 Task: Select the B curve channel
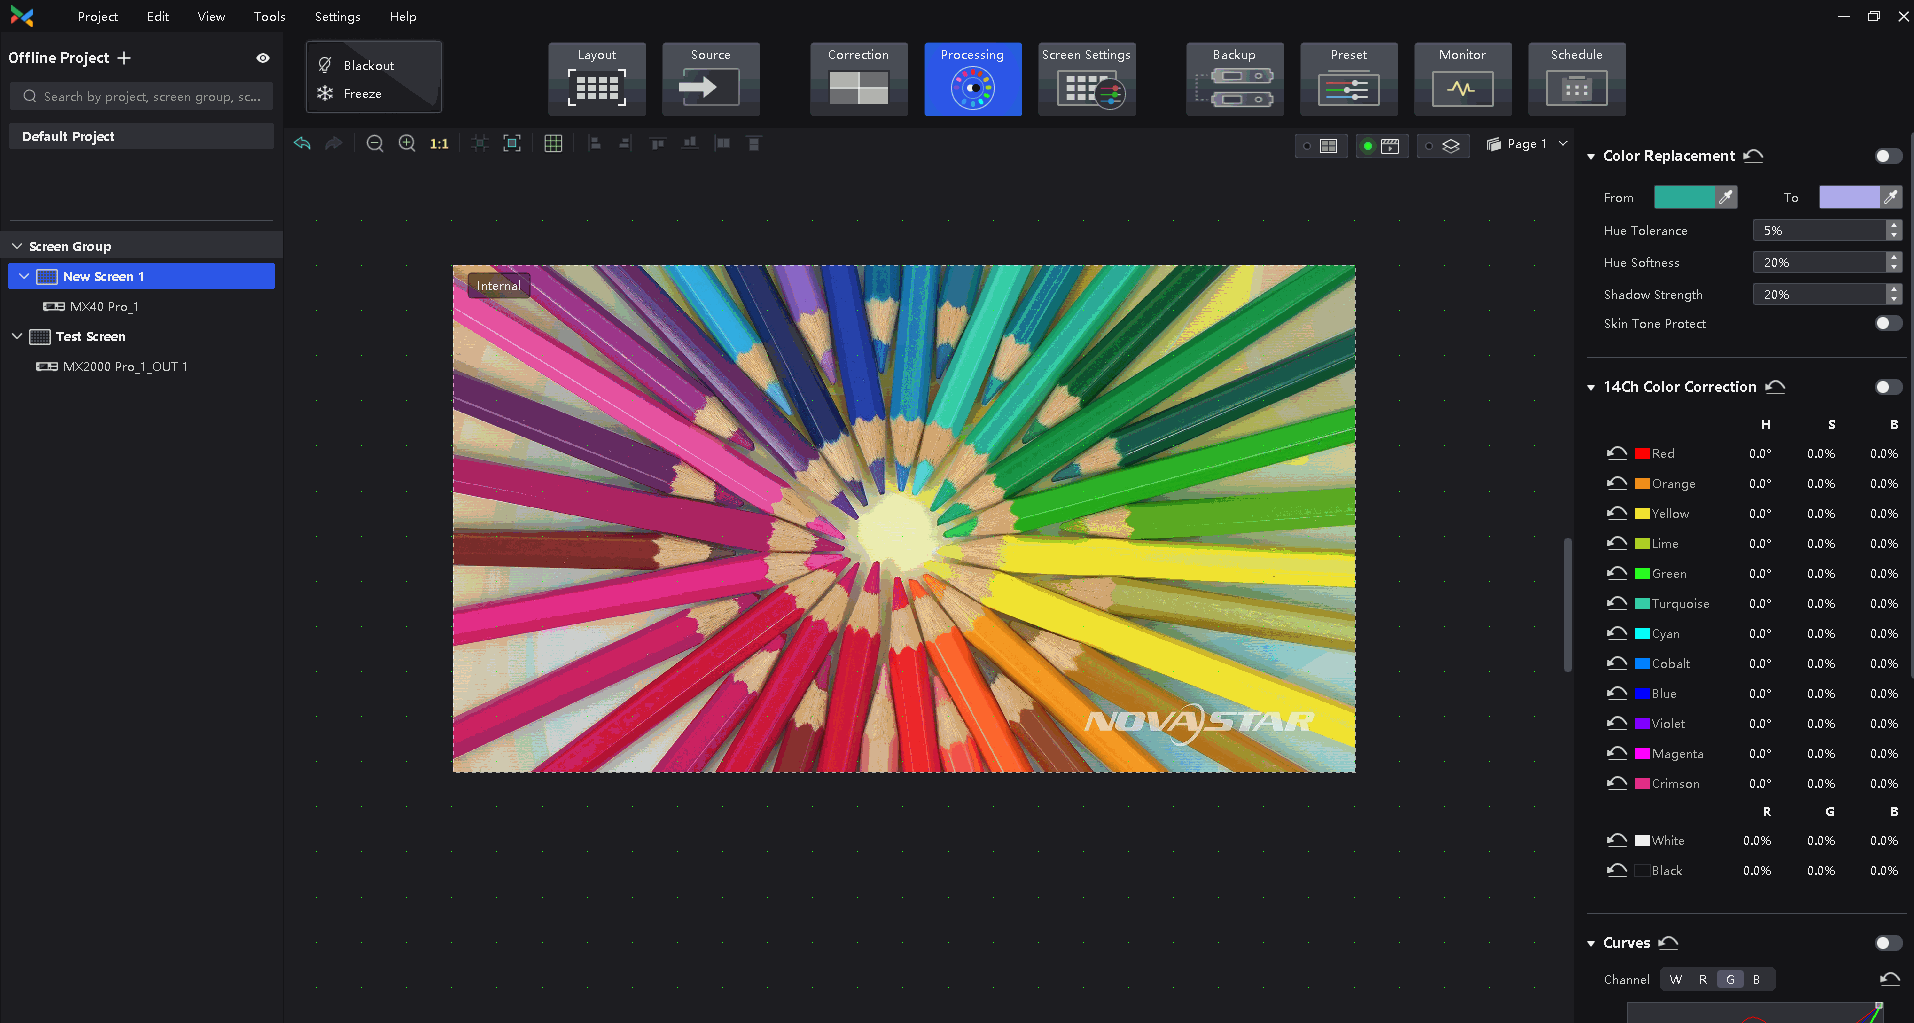click(x=1757, y=979)
